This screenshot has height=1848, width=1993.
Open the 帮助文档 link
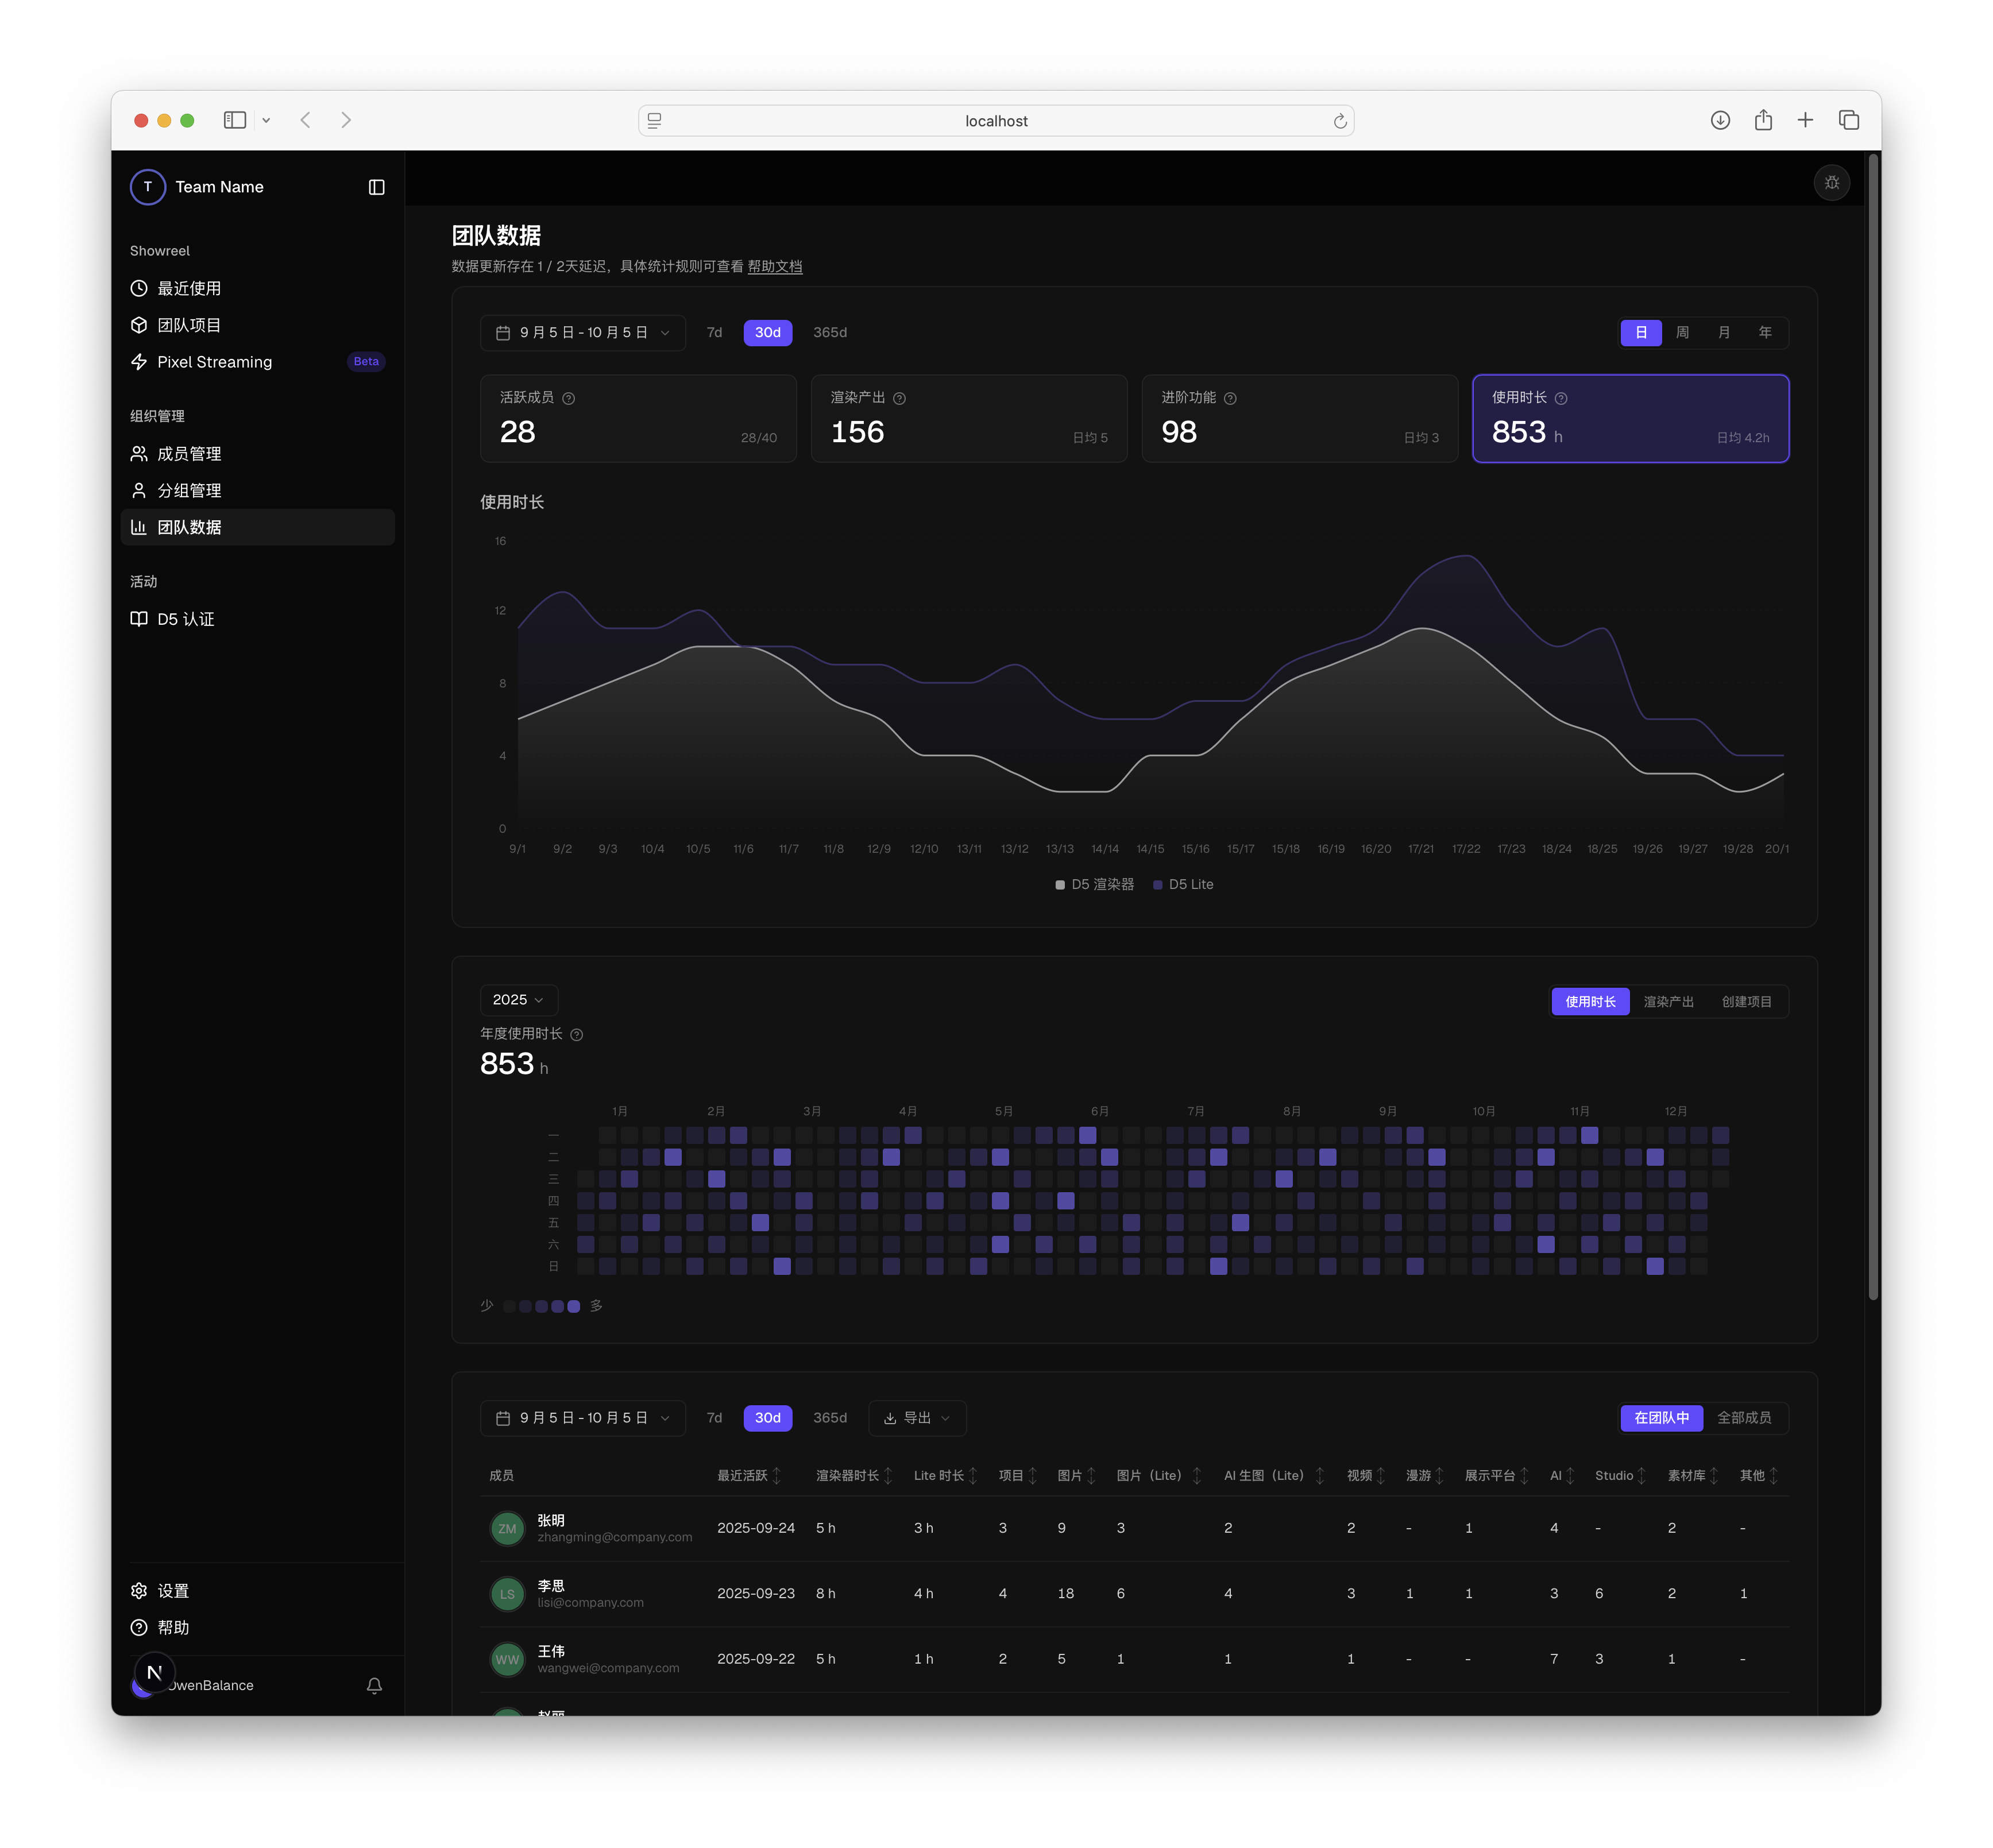tap(775, 267)
